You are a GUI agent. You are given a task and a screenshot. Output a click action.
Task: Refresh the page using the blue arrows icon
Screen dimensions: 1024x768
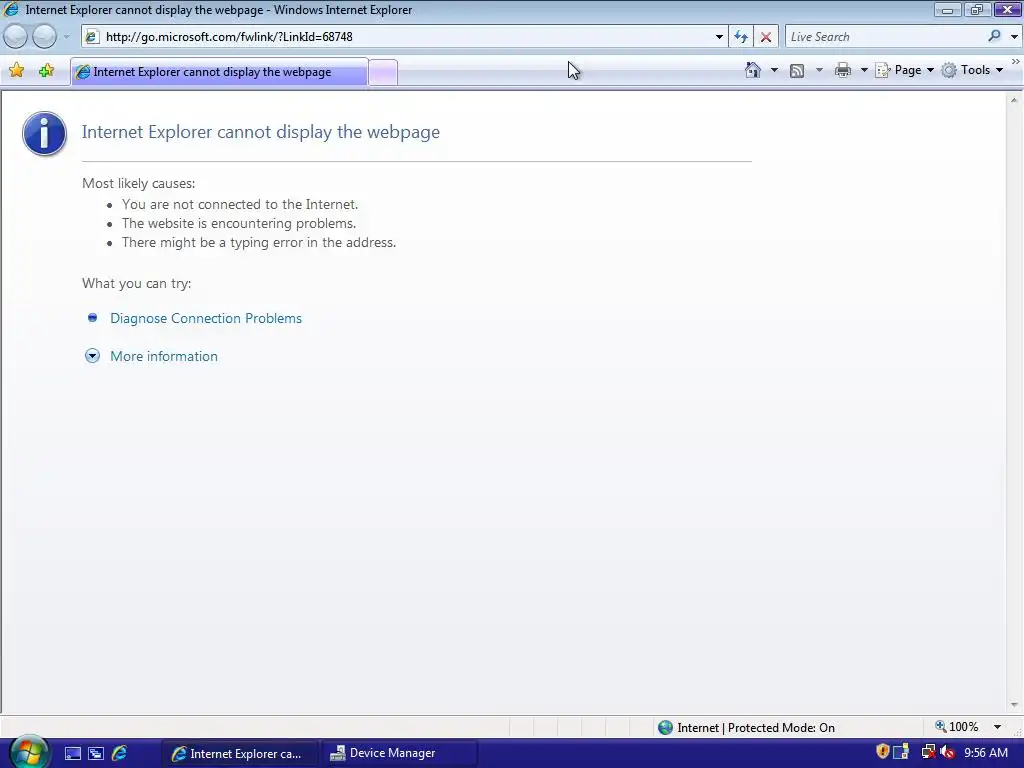coord(741,37)
